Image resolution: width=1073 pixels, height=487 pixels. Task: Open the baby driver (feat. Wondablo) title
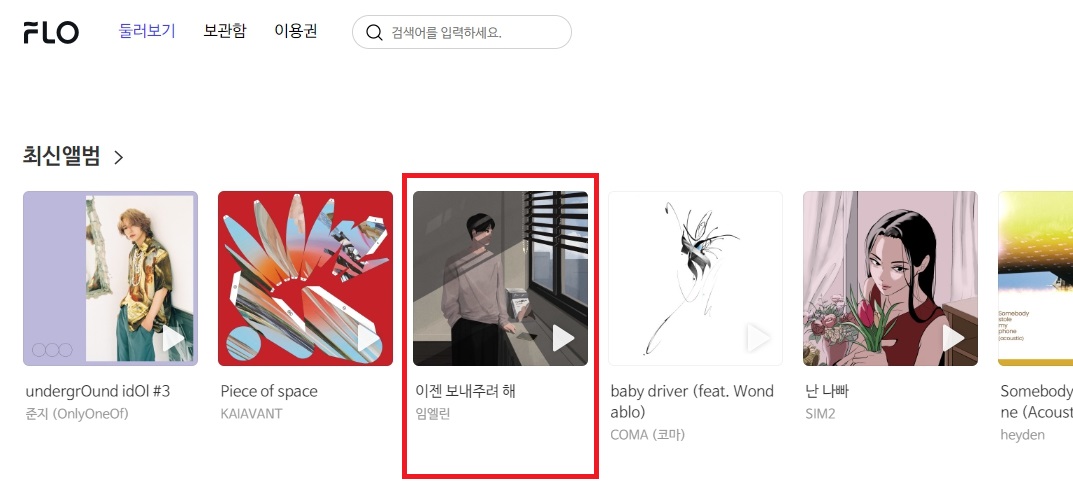(x=693, y=402)
